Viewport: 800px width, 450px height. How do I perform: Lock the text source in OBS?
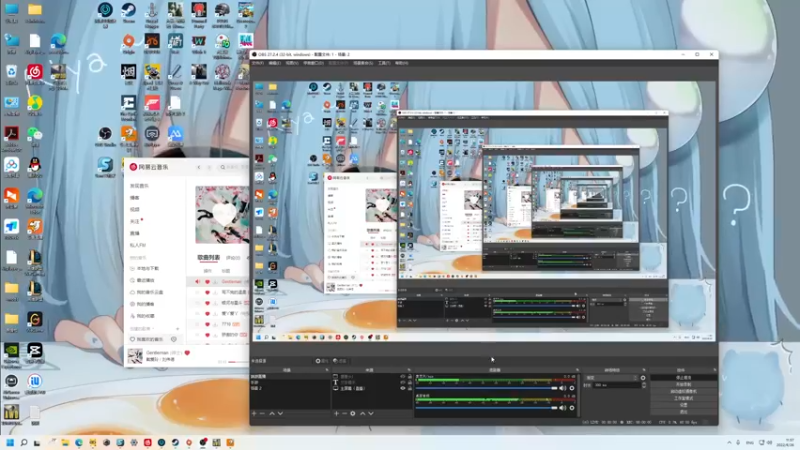tap(409, 382)
